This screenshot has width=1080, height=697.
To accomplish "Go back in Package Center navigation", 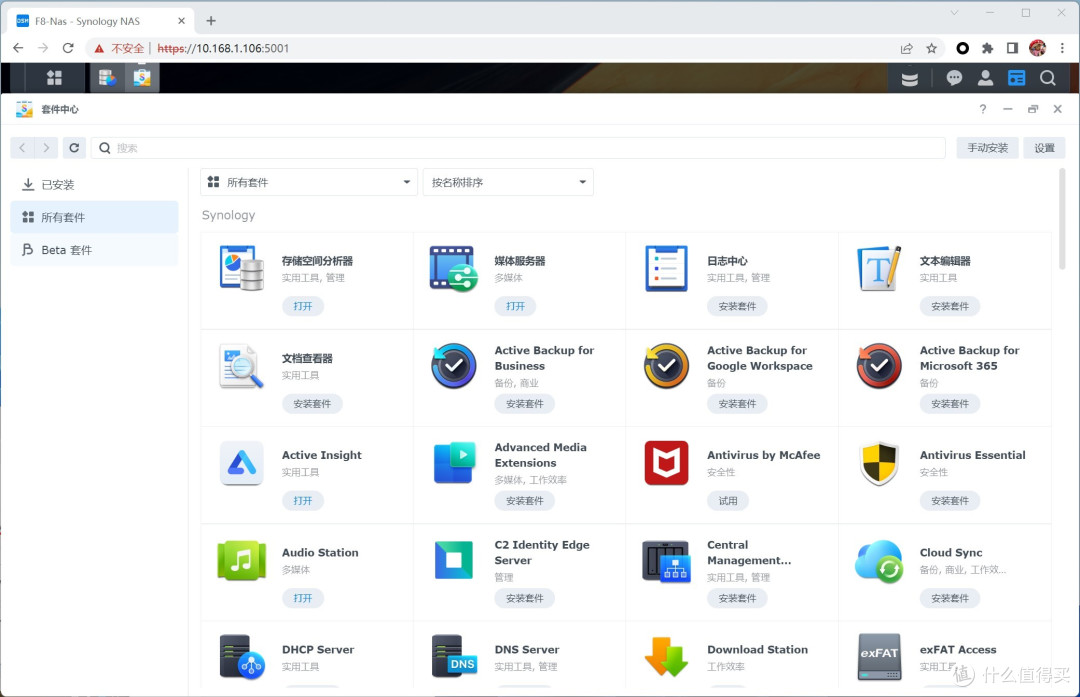I will coord(22,147).
